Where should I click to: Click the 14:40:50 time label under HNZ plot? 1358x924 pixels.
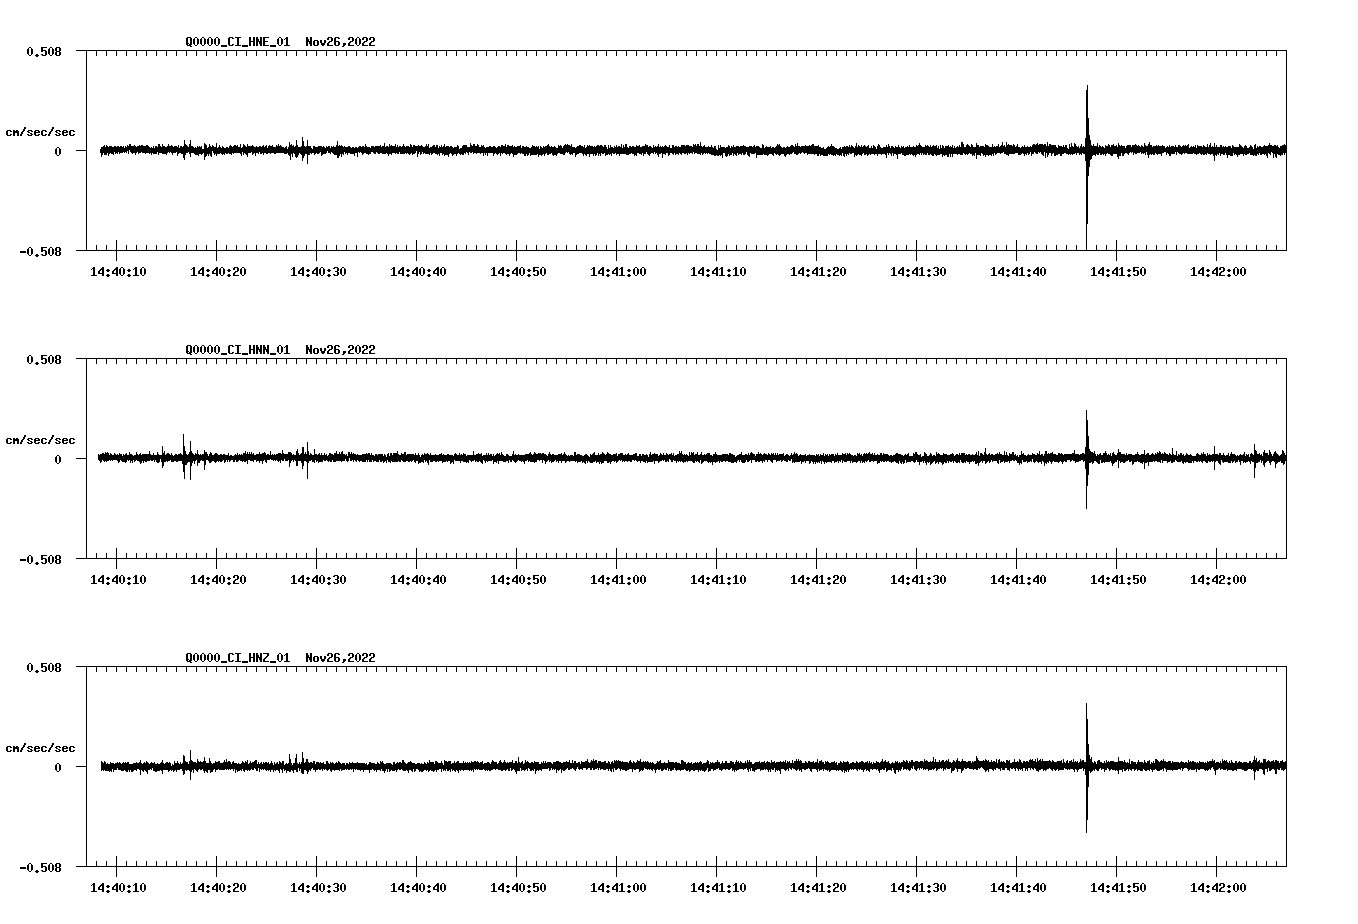517,888
